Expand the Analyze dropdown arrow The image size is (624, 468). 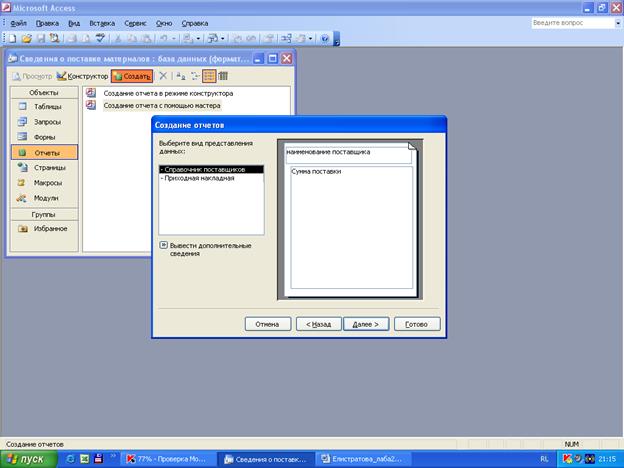pos(222,39)
